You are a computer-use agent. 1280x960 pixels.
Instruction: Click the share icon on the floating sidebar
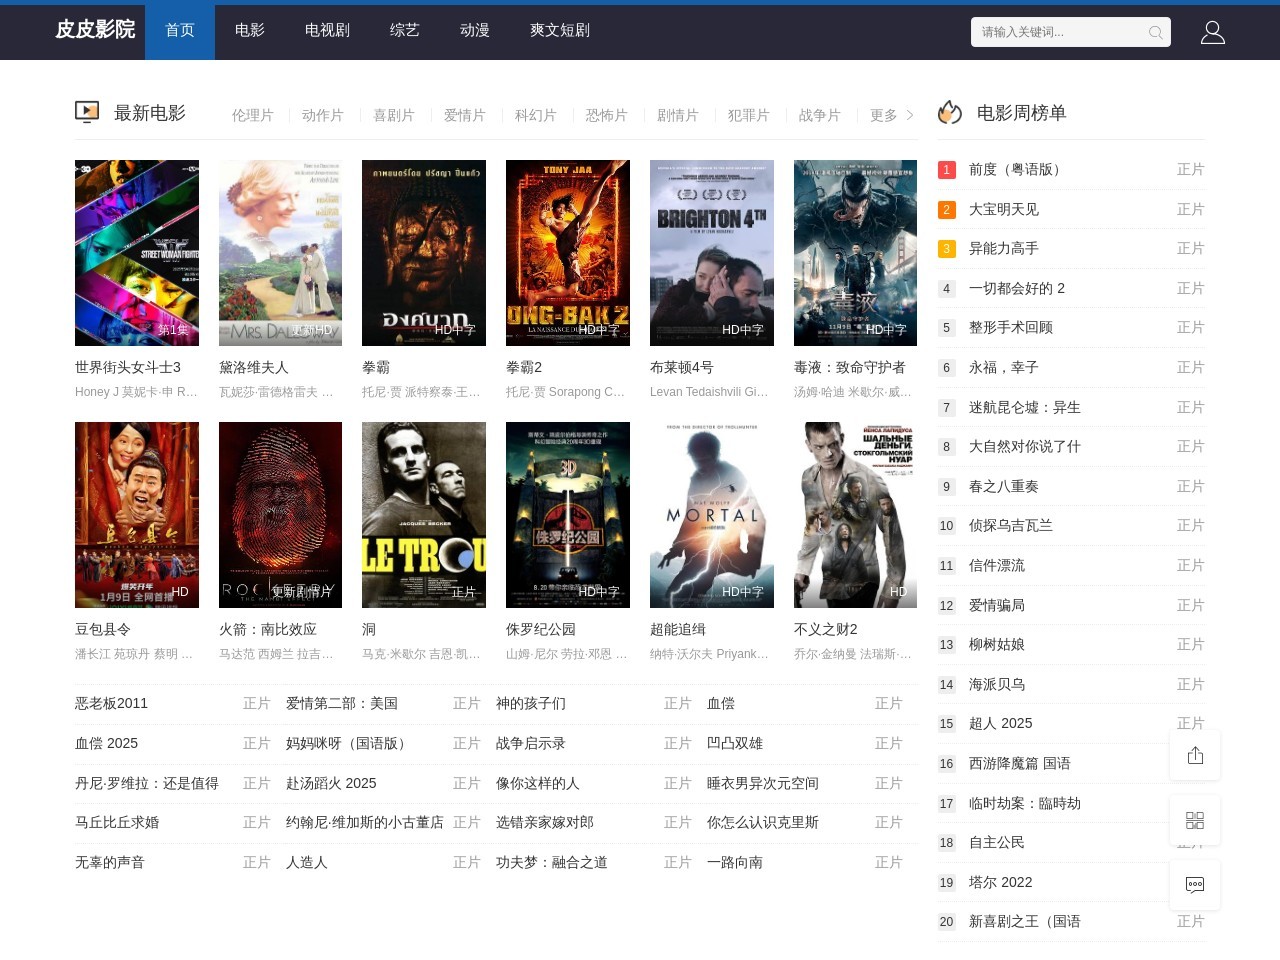1195,755
